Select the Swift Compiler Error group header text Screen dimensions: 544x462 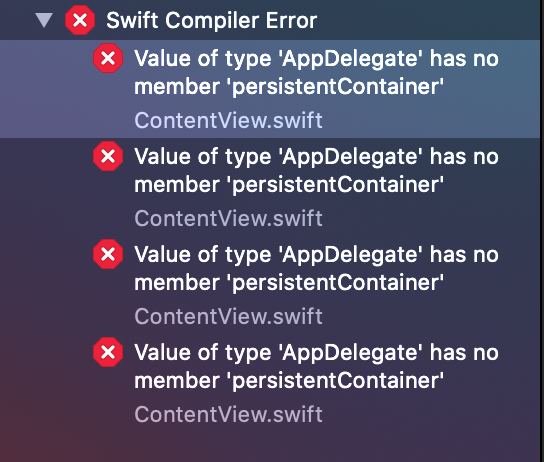pyautogui.click(x=212, y=20)
